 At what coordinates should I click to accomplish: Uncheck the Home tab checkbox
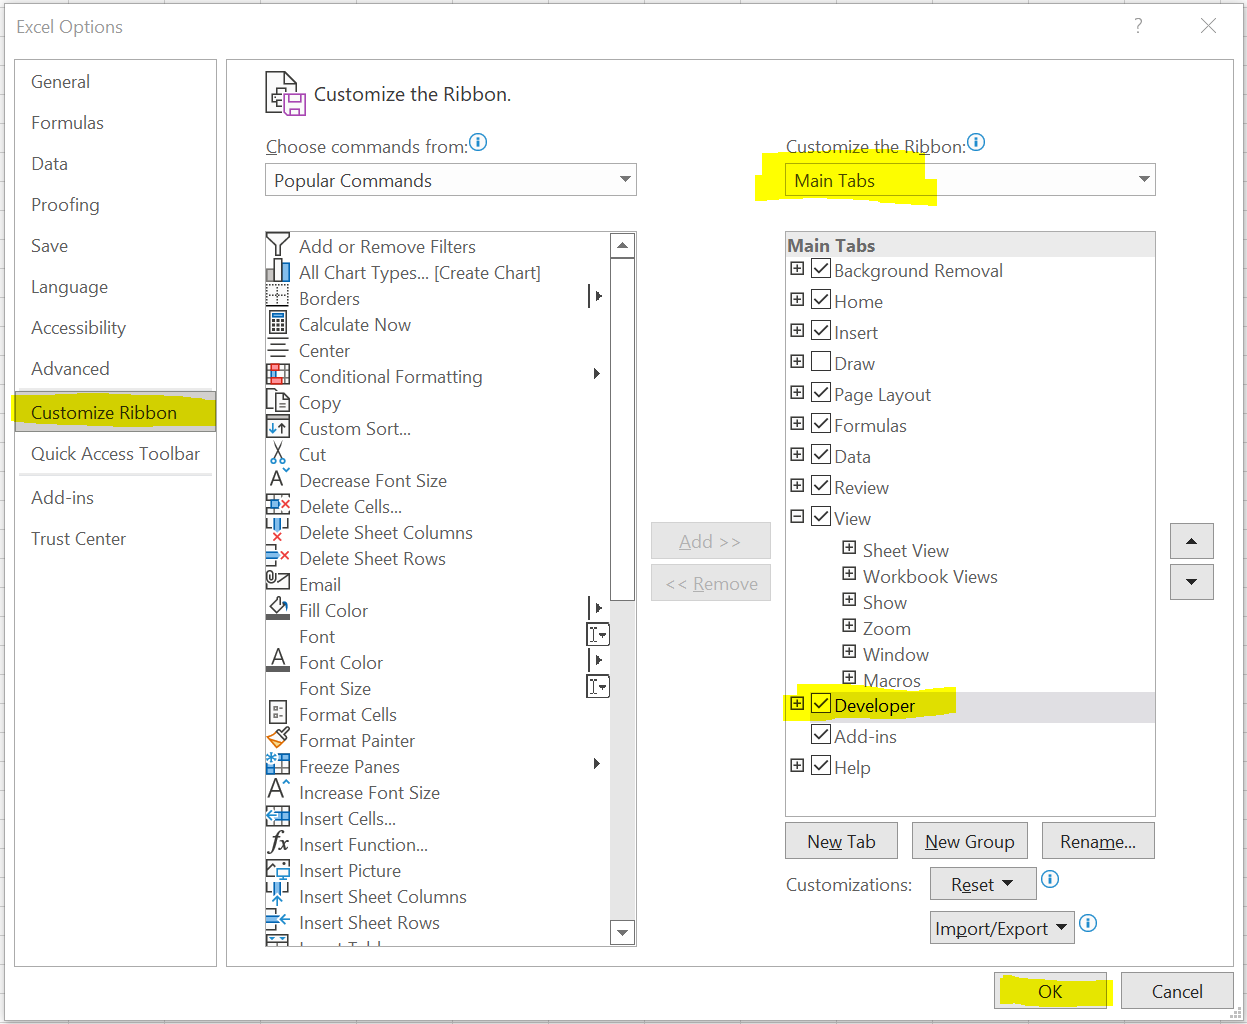click(x=821, y=300)
